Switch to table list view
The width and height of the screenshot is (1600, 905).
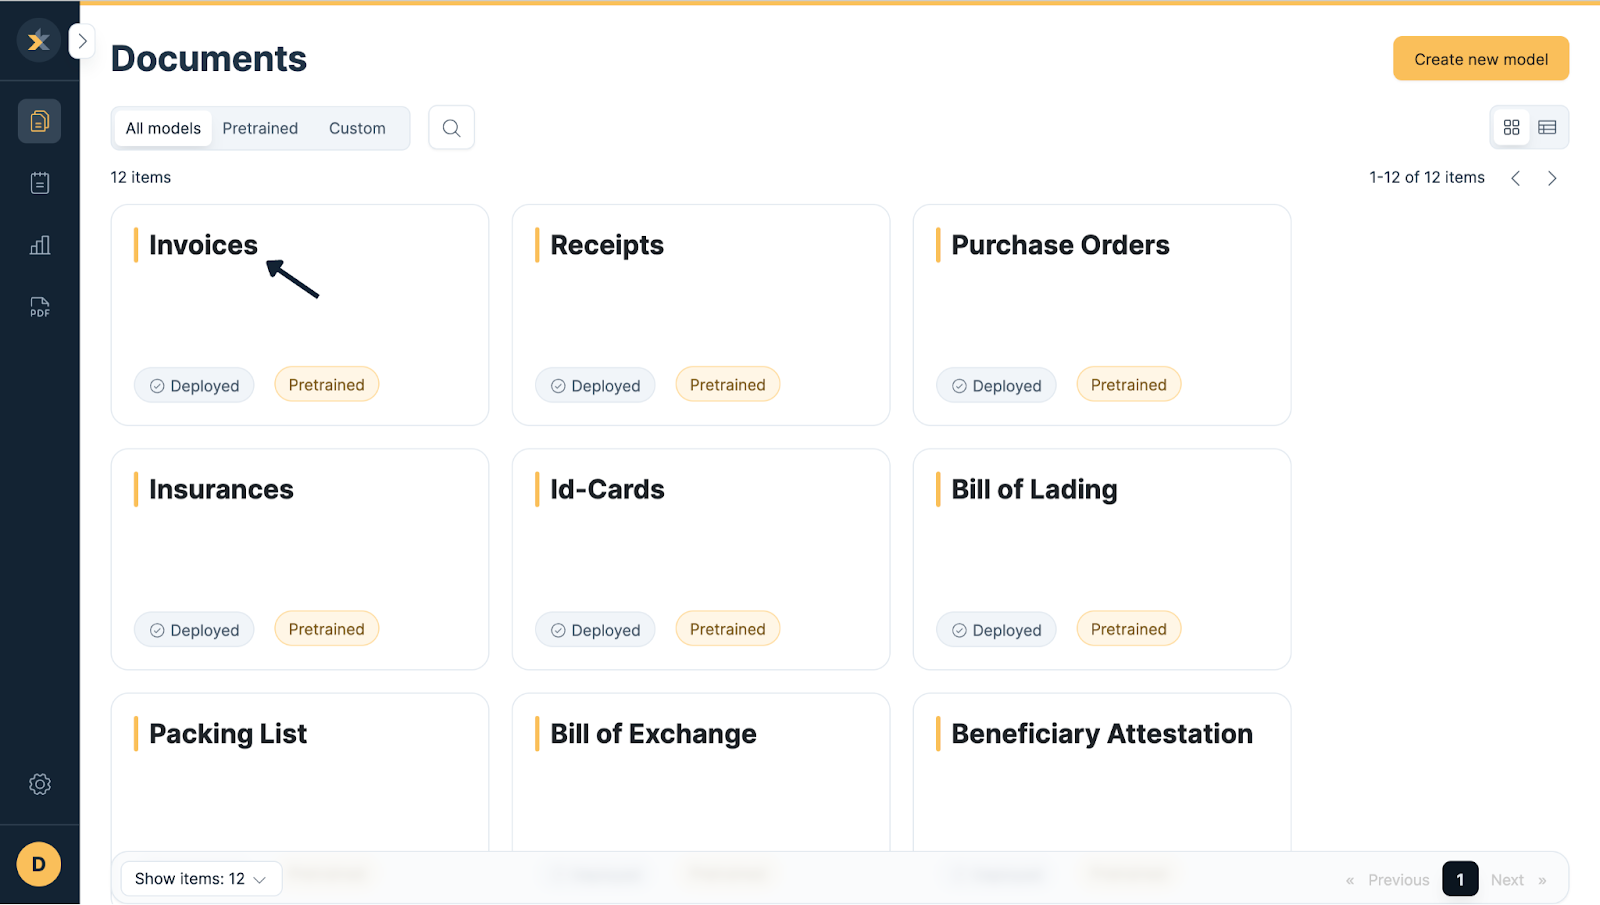coord(1547,128)
